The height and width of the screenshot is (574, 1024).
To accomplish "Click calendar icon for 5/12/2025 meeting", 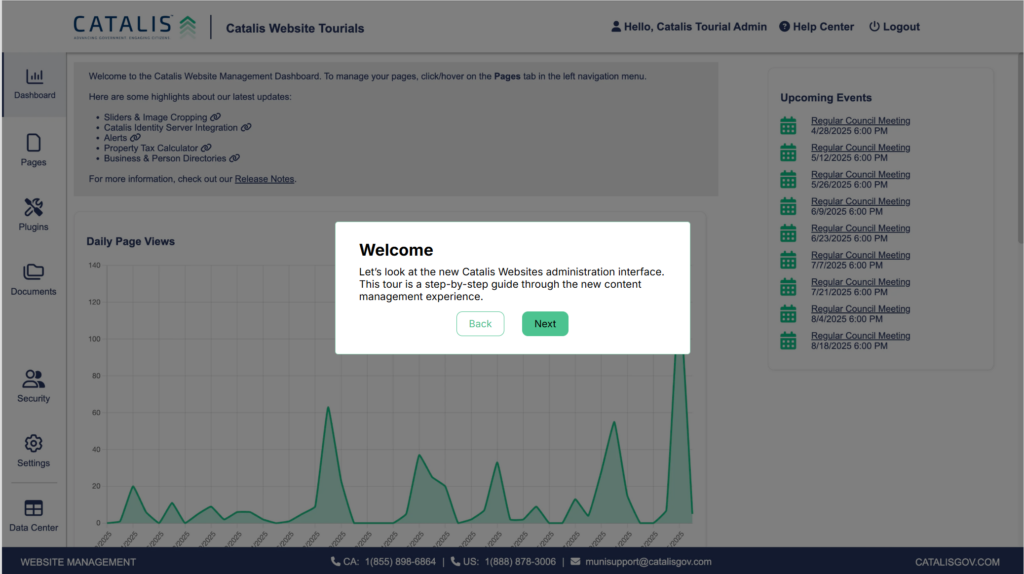I will coord(788,152).
